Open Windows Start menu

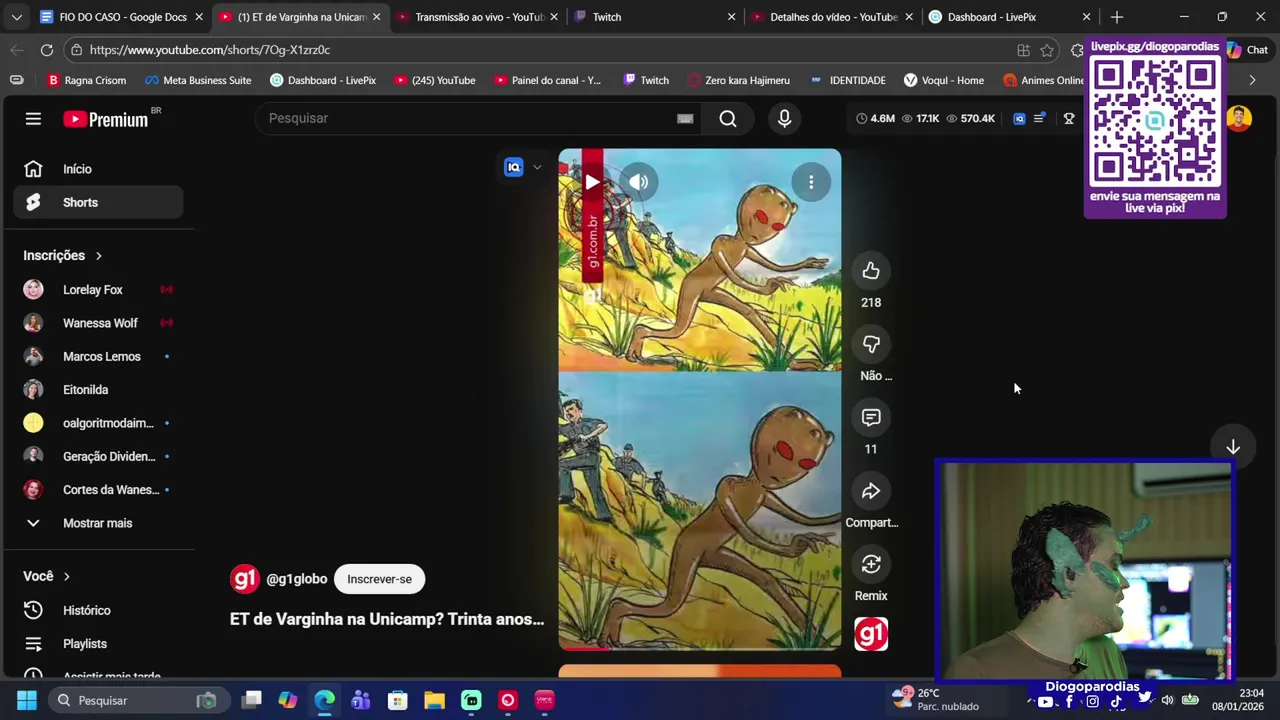pos(26,700)
